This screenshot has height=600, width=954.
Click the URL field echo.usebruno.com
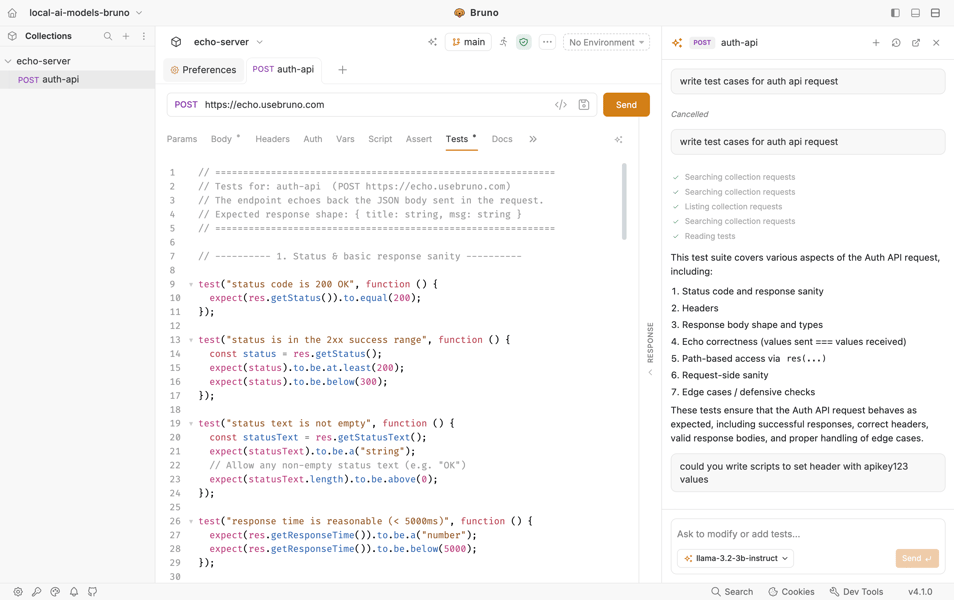(264, 105)
